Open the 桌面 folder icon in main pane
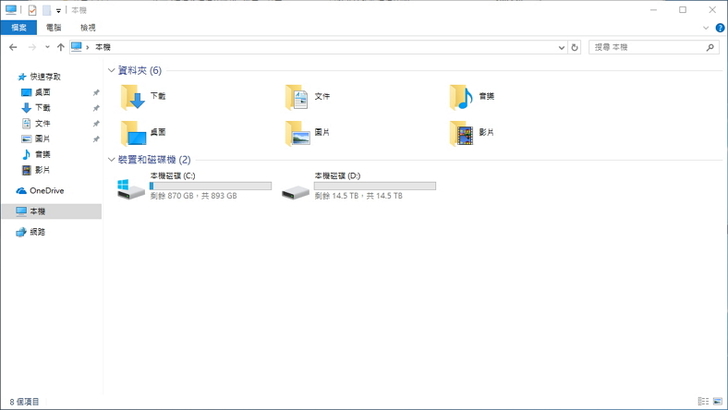Viewport: 728px width, 410px height. tap(133, 133)
